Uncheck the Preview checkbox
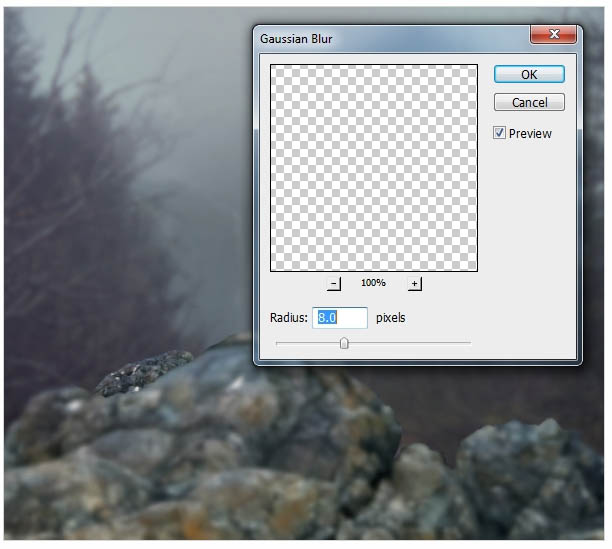612x549 pixels. [x=499, y=133]
